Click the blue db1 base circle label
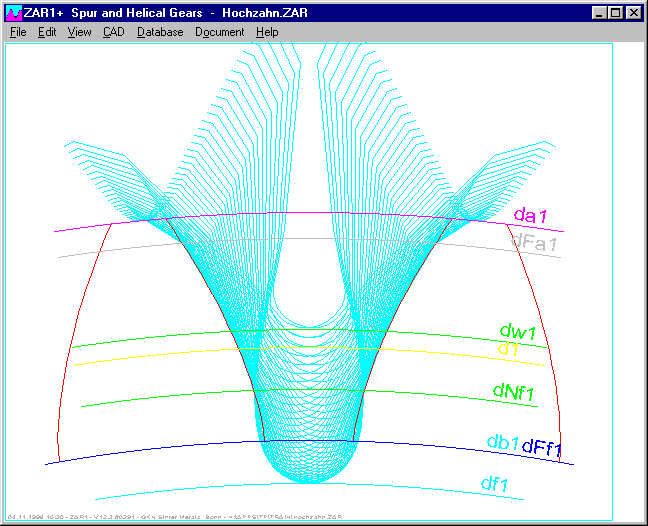The width and height of the screenshot is (648, 526). (x=503, y=445)
